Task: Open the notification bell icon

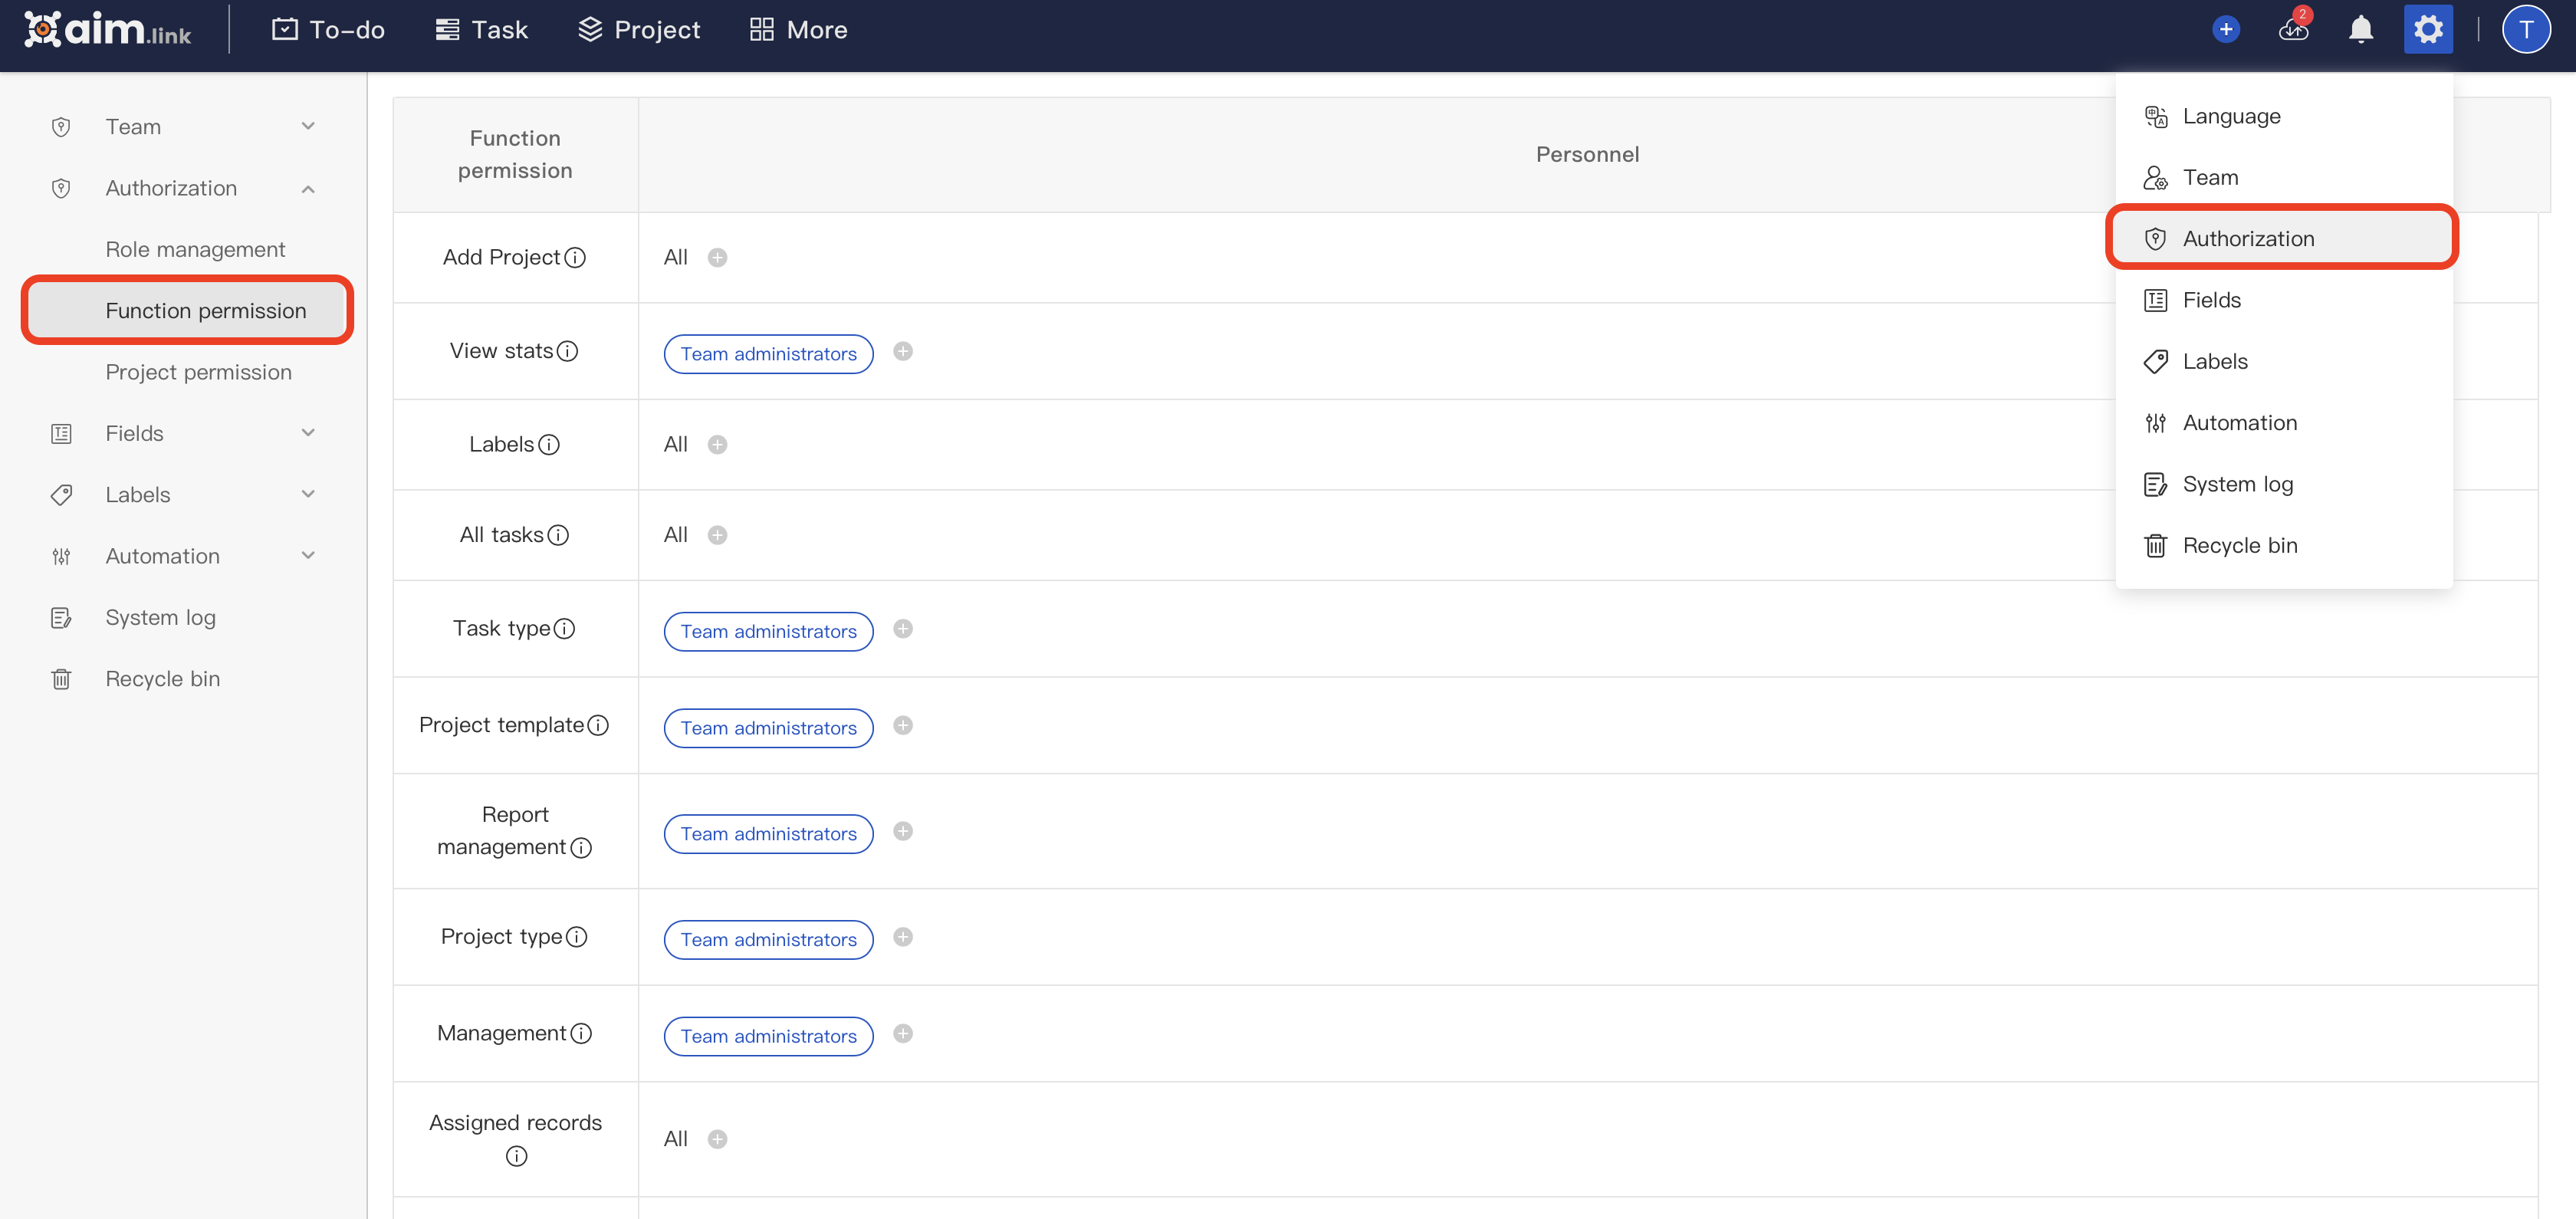Action: (2360, 29)
